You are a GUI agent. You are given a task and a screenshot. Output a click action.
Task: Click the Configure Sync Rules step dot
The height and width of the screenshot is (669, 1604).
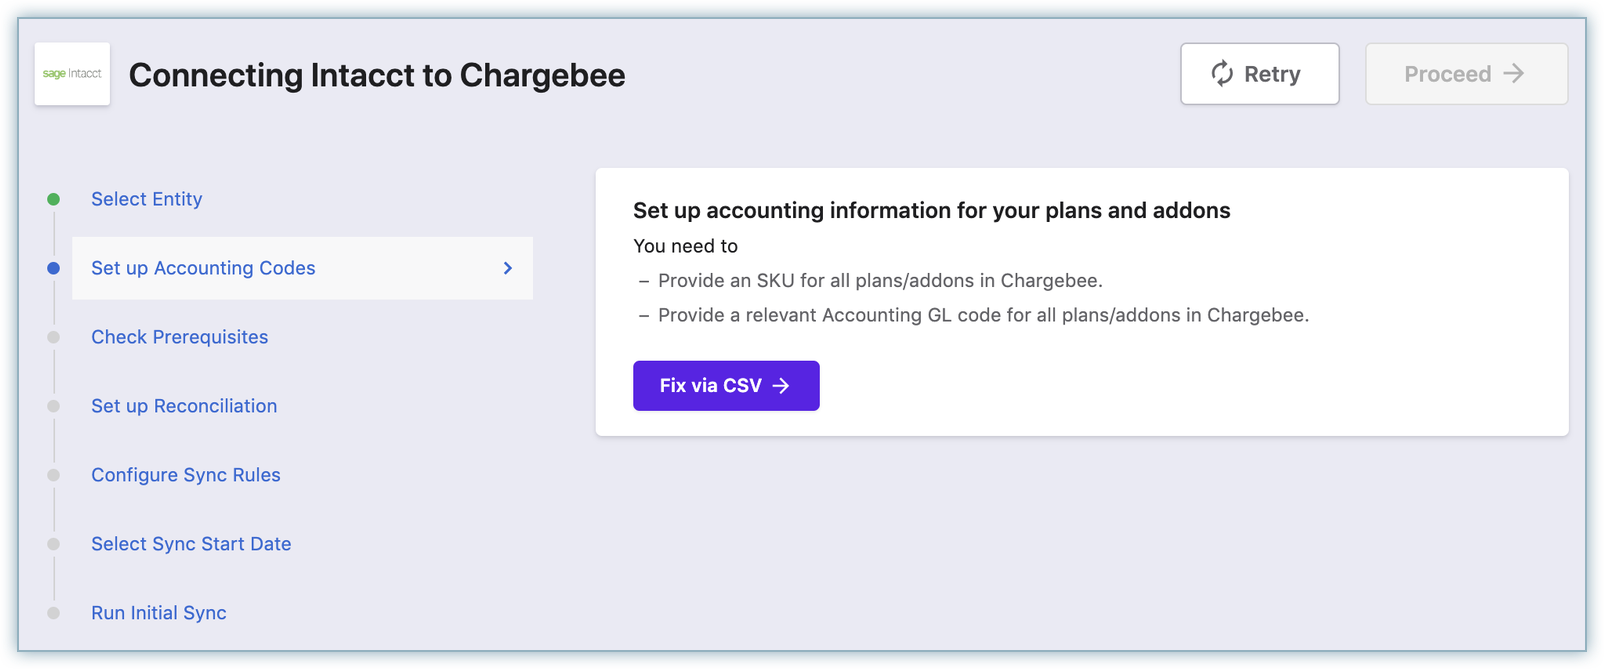(x=54, y=475)
